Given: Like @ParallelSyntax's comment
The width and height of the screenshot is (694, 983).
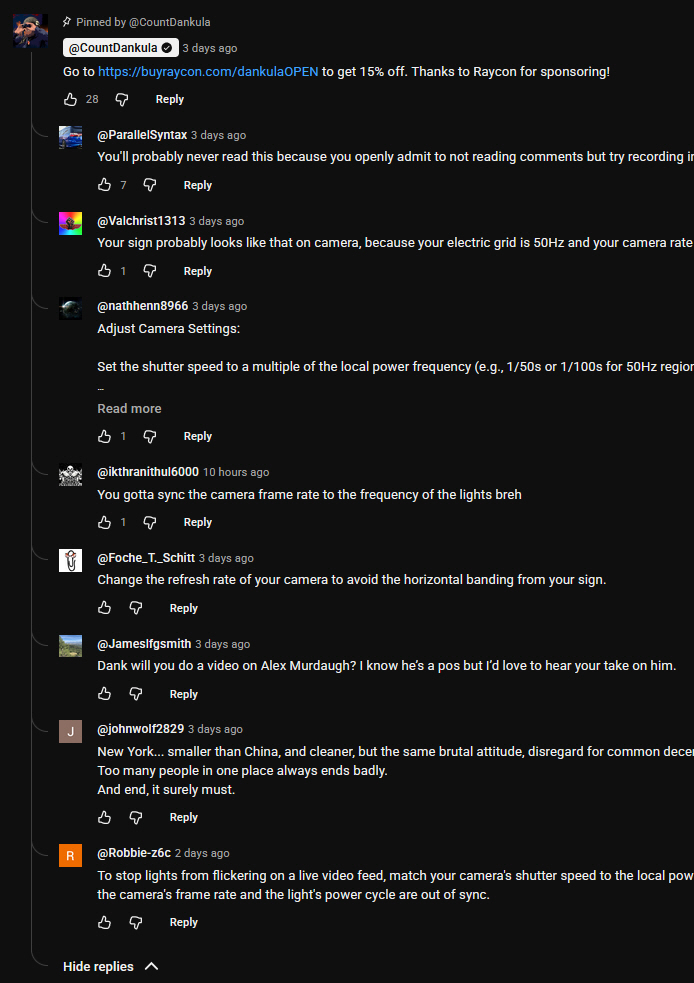Looking at the screenshot, I should click(x=105, y=185).
